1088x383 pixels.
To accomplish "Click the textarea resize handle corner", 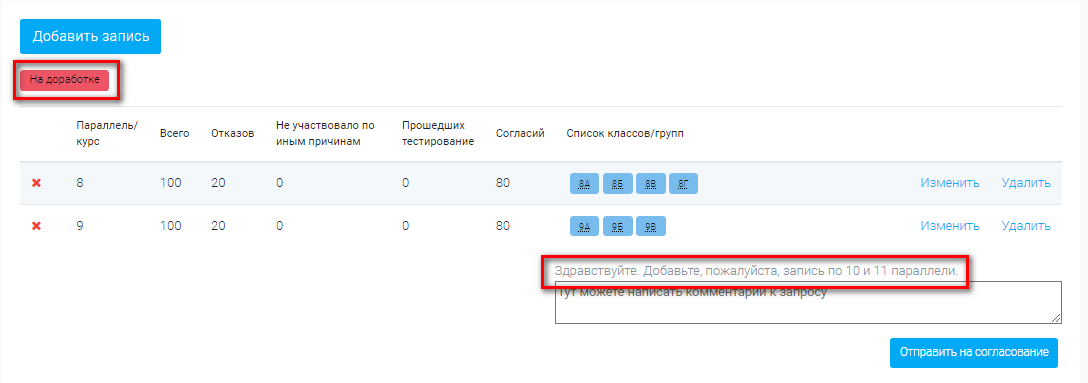I will point(1057,318).
